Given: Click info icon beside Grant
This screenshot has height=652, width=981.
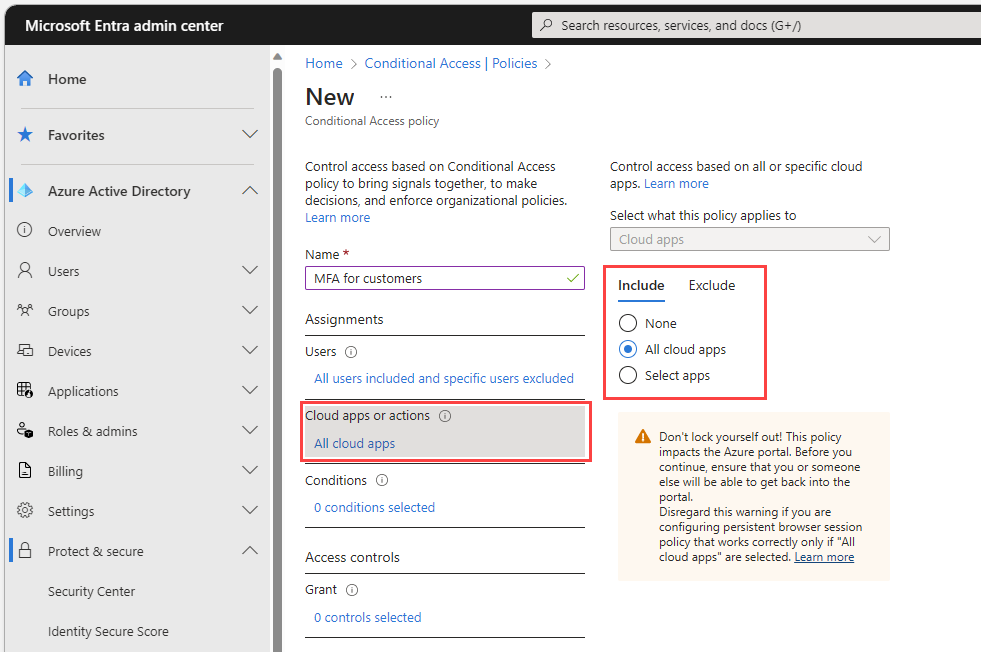Looking at the screenshot, I should coord(352,590).
